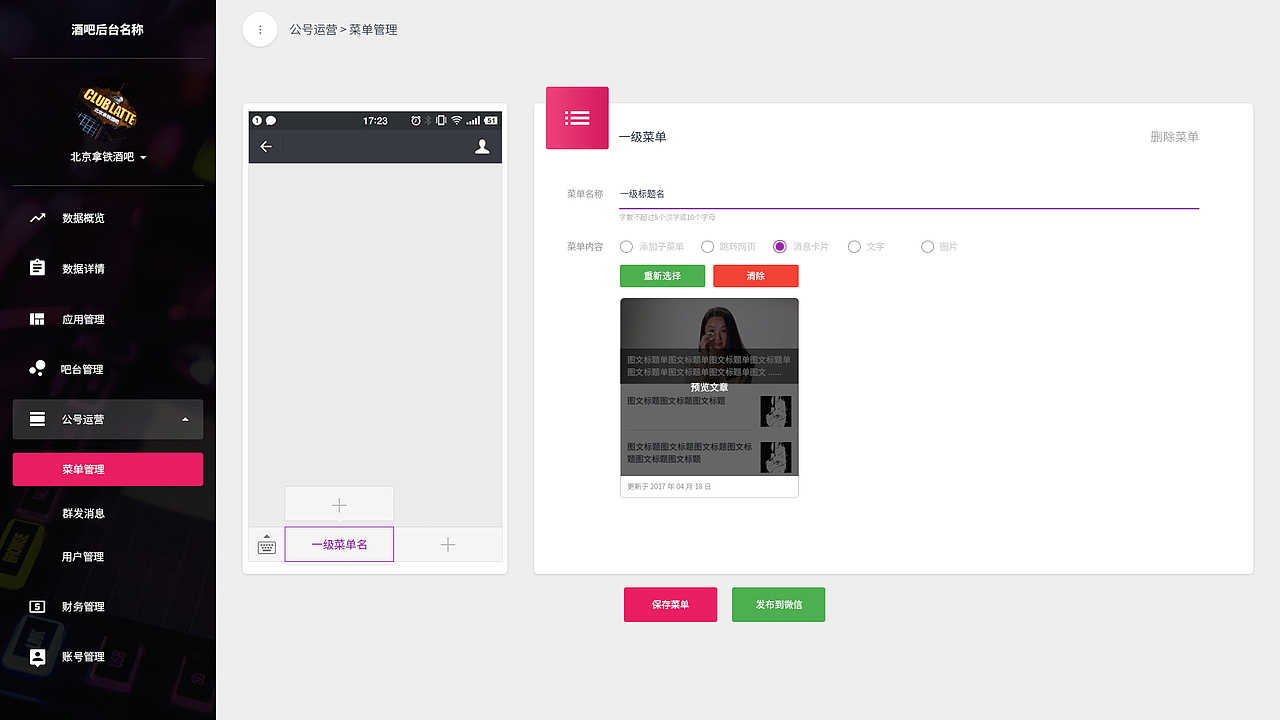Click the 酒吧后台名称 title
Image resolution: width=1280 pixels, height=720 pixels.
pyautogui.click(x=108, y=30)
